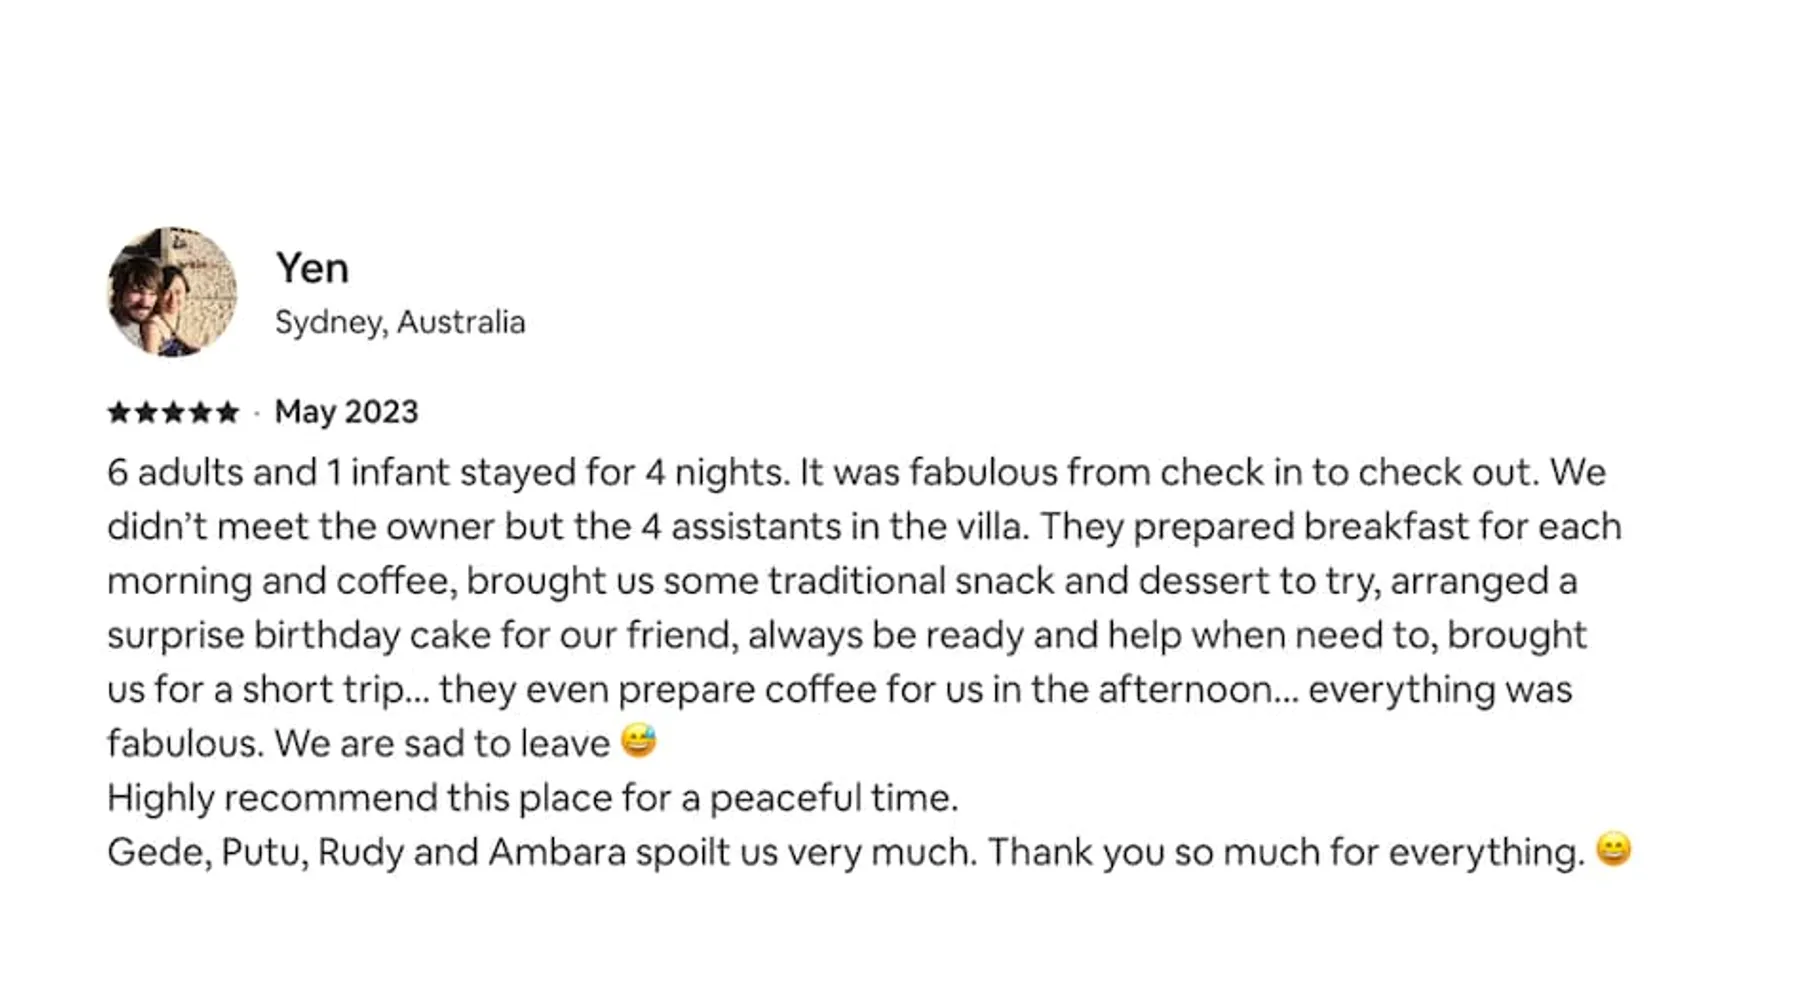Screen dimensions: 1800x1000
Task: Click the text 'We are sad to leave'
Action: click(441, 744)
